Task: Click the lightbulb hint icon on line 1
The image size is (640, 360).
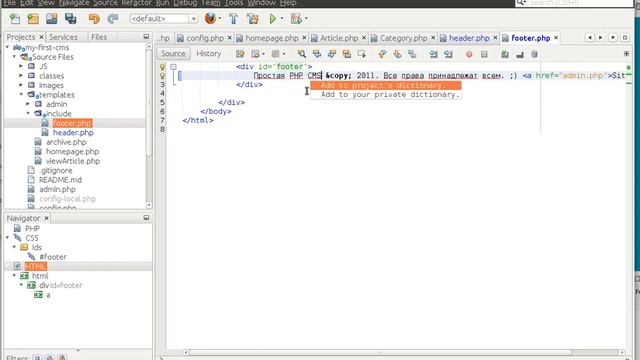Action: click(162, 67)
